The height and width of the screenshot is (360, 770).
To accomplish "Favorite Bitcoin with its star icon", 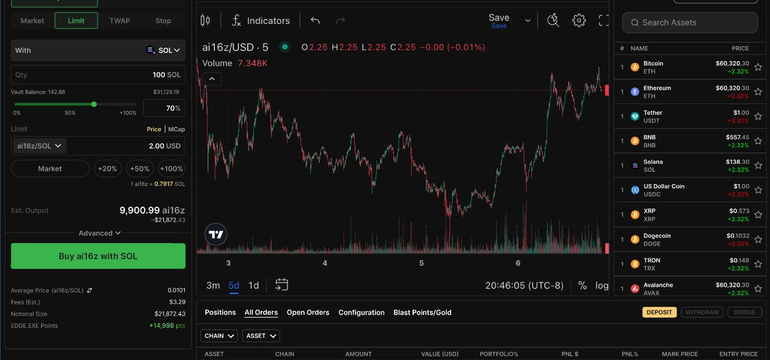I will (x=758, y=67).
